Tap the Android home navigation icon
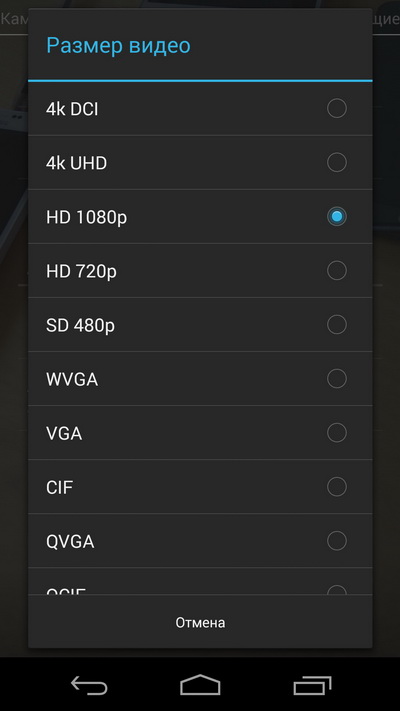 pos(200,685)
